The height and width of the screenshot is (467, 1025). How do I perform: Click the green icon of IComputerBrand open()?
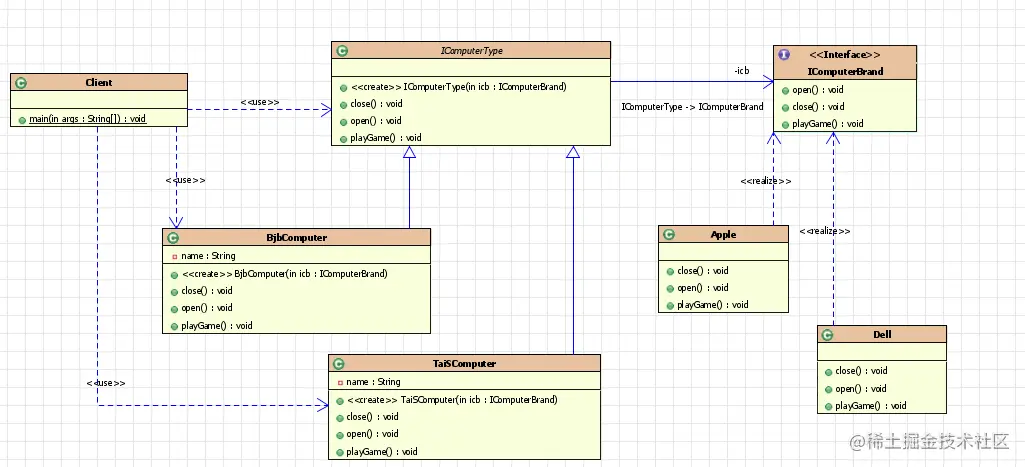click(786, 90)
